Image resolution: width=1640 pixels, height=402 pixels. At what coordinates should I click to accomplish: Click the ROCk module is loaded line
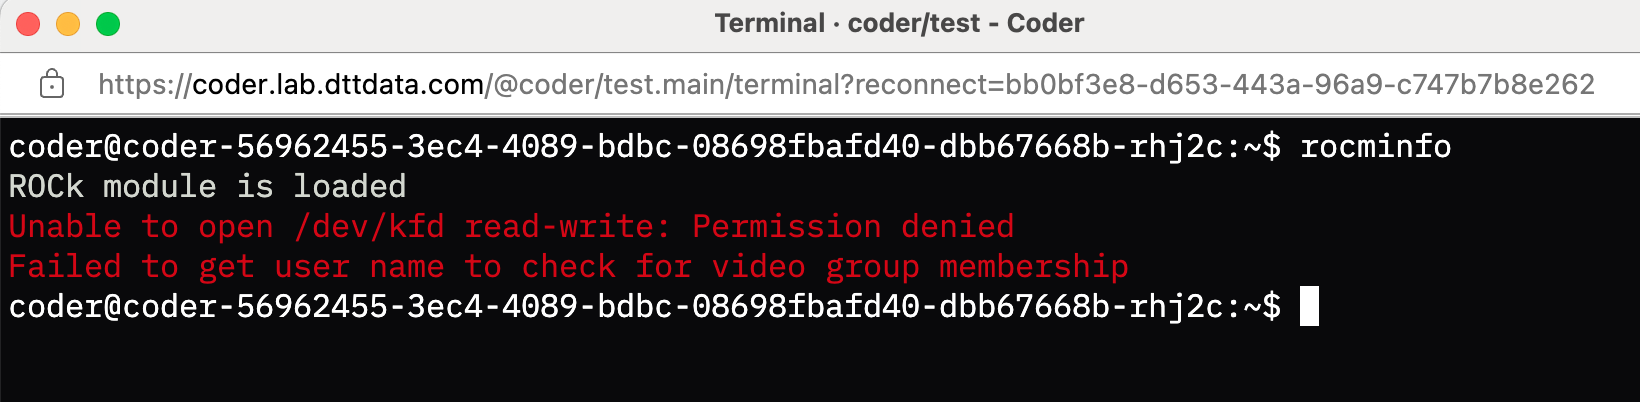click(208, 187)
